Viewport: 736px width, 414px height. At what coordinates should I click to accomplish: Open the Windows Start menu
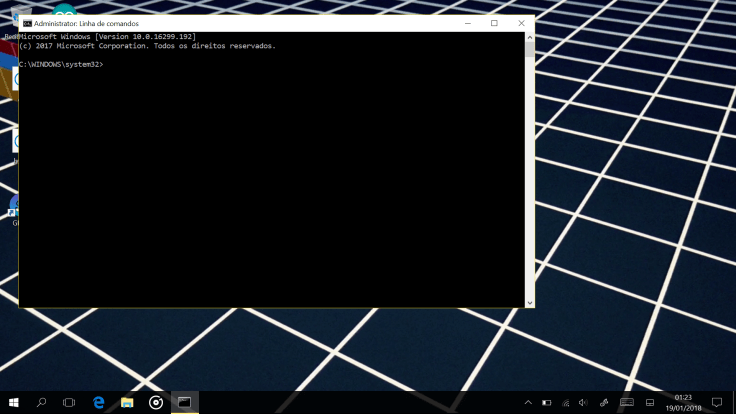click(13, 402)
